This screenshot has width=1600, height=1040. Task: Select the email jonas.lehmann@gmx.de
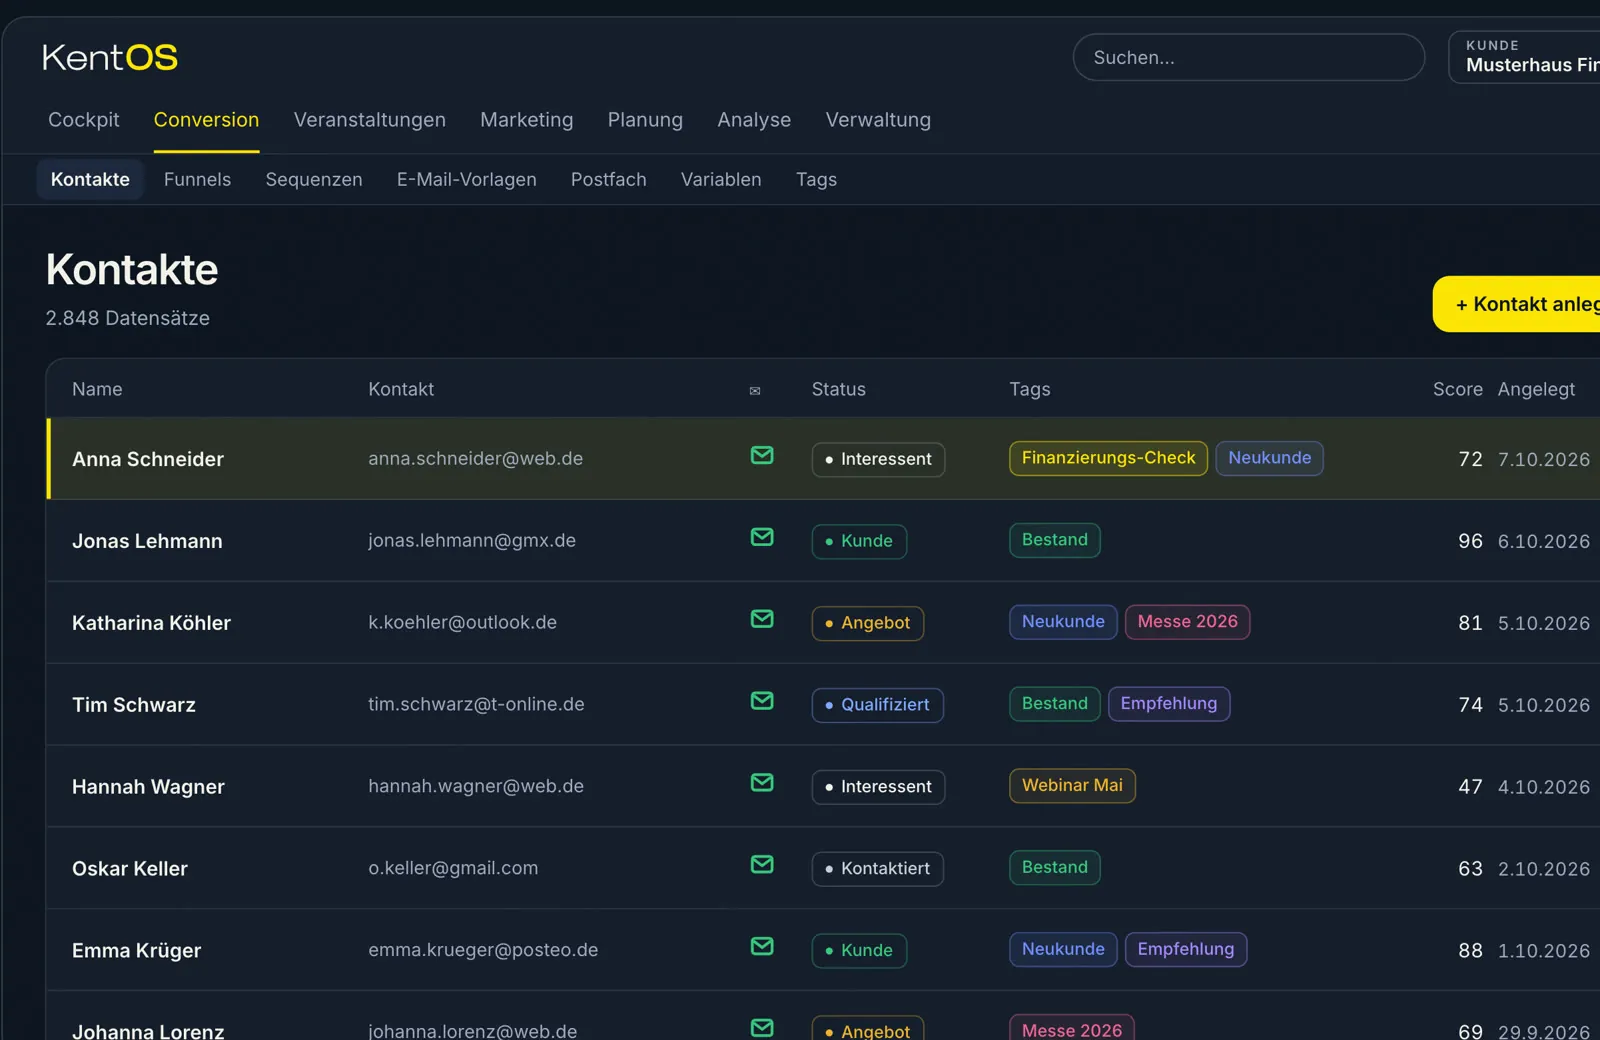(x=472, y=540)
